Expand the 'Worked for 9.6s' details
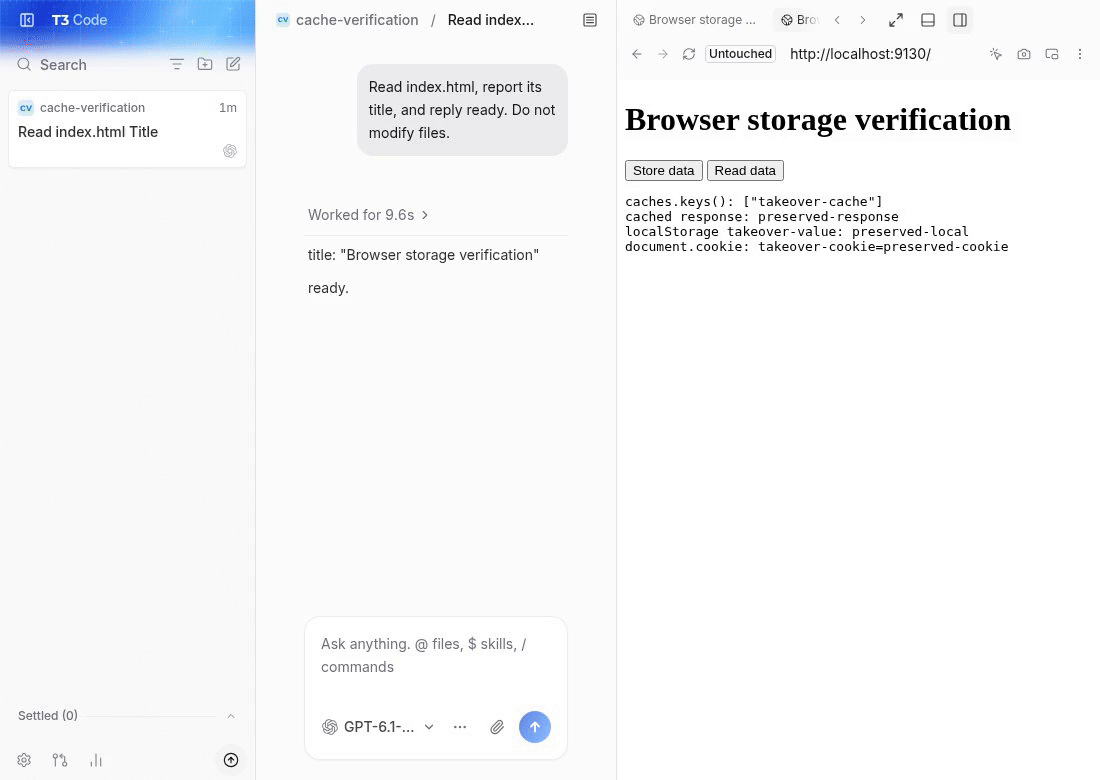This screenshot has width=1100, height=780. (368, 215)
